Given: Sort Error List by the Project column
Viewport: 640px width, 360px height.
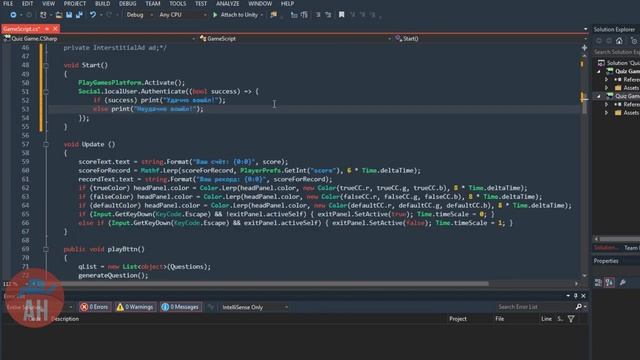Looking at the screenshot, I should click(x=458, y=319).
